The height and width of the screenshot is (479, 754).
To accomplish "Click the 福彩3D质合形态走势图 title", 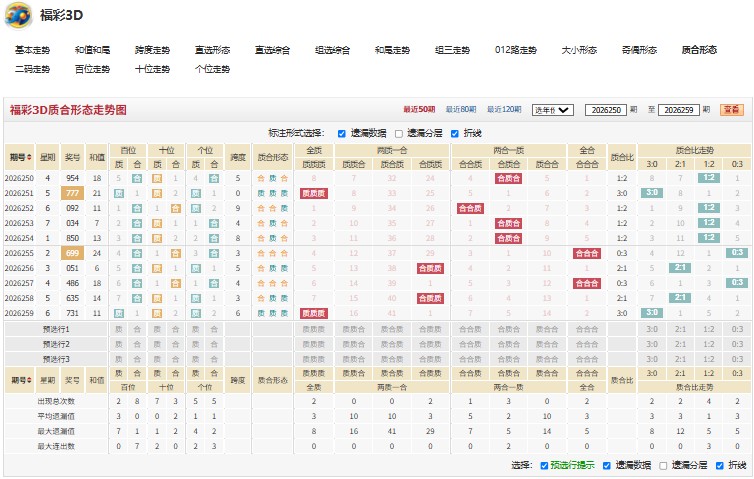I will point(68,110).
